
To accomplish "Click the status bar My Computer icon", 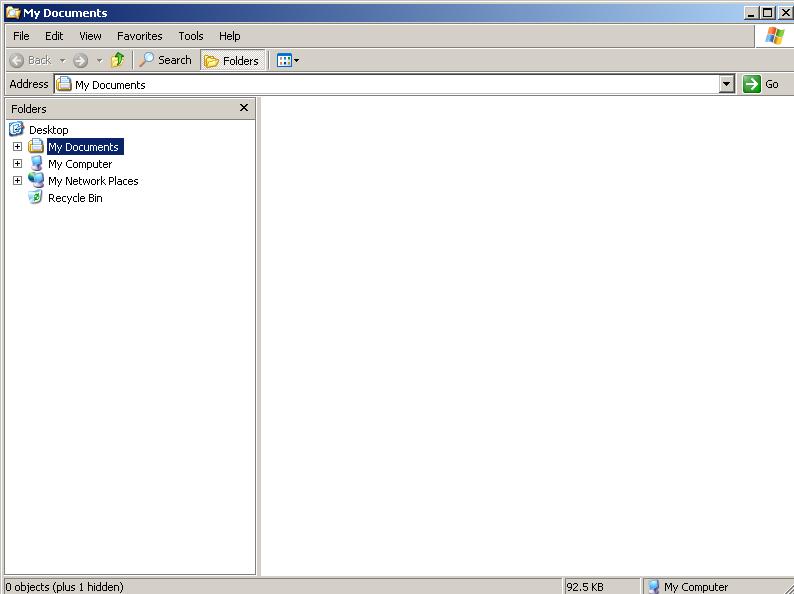I will pyautogui.click(x=654, y=586).
